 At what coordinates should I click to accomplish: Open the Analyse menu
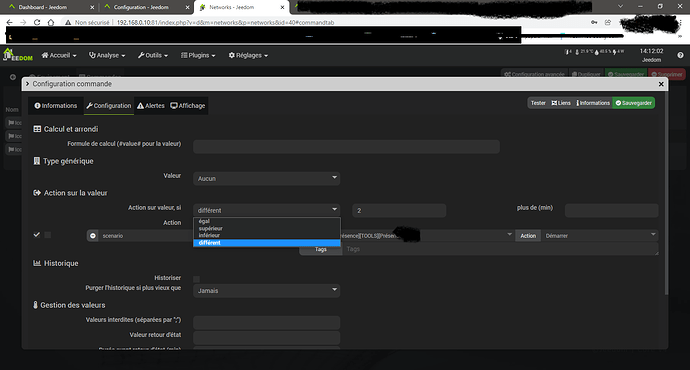click(x=107, y=55)
